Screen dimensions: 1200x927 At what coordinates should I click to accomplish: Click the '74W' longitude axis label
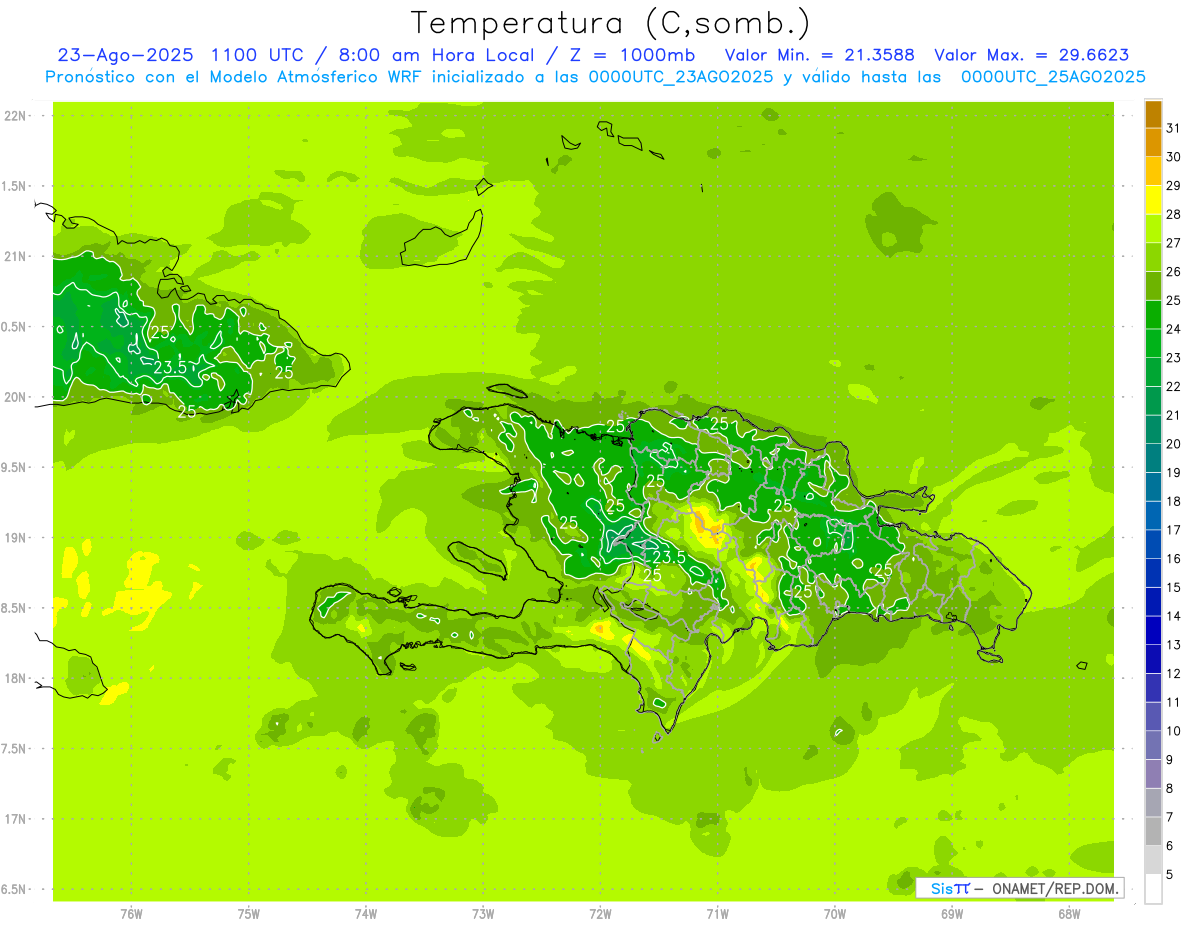pos(366,914)
